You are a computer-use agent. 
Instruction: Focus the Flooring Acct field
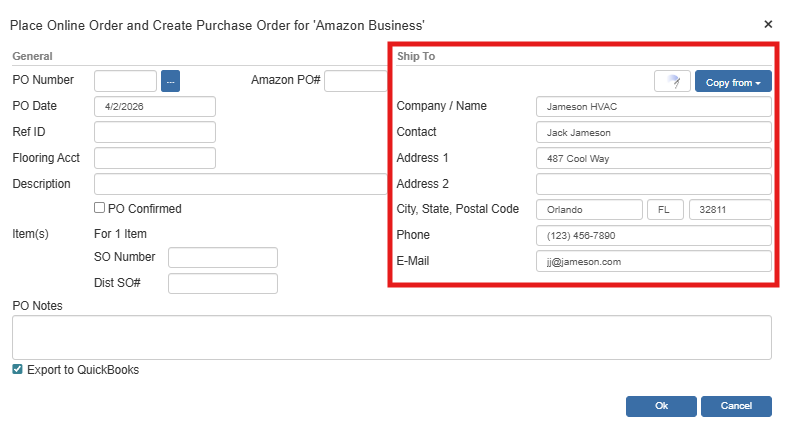[155, 158]
